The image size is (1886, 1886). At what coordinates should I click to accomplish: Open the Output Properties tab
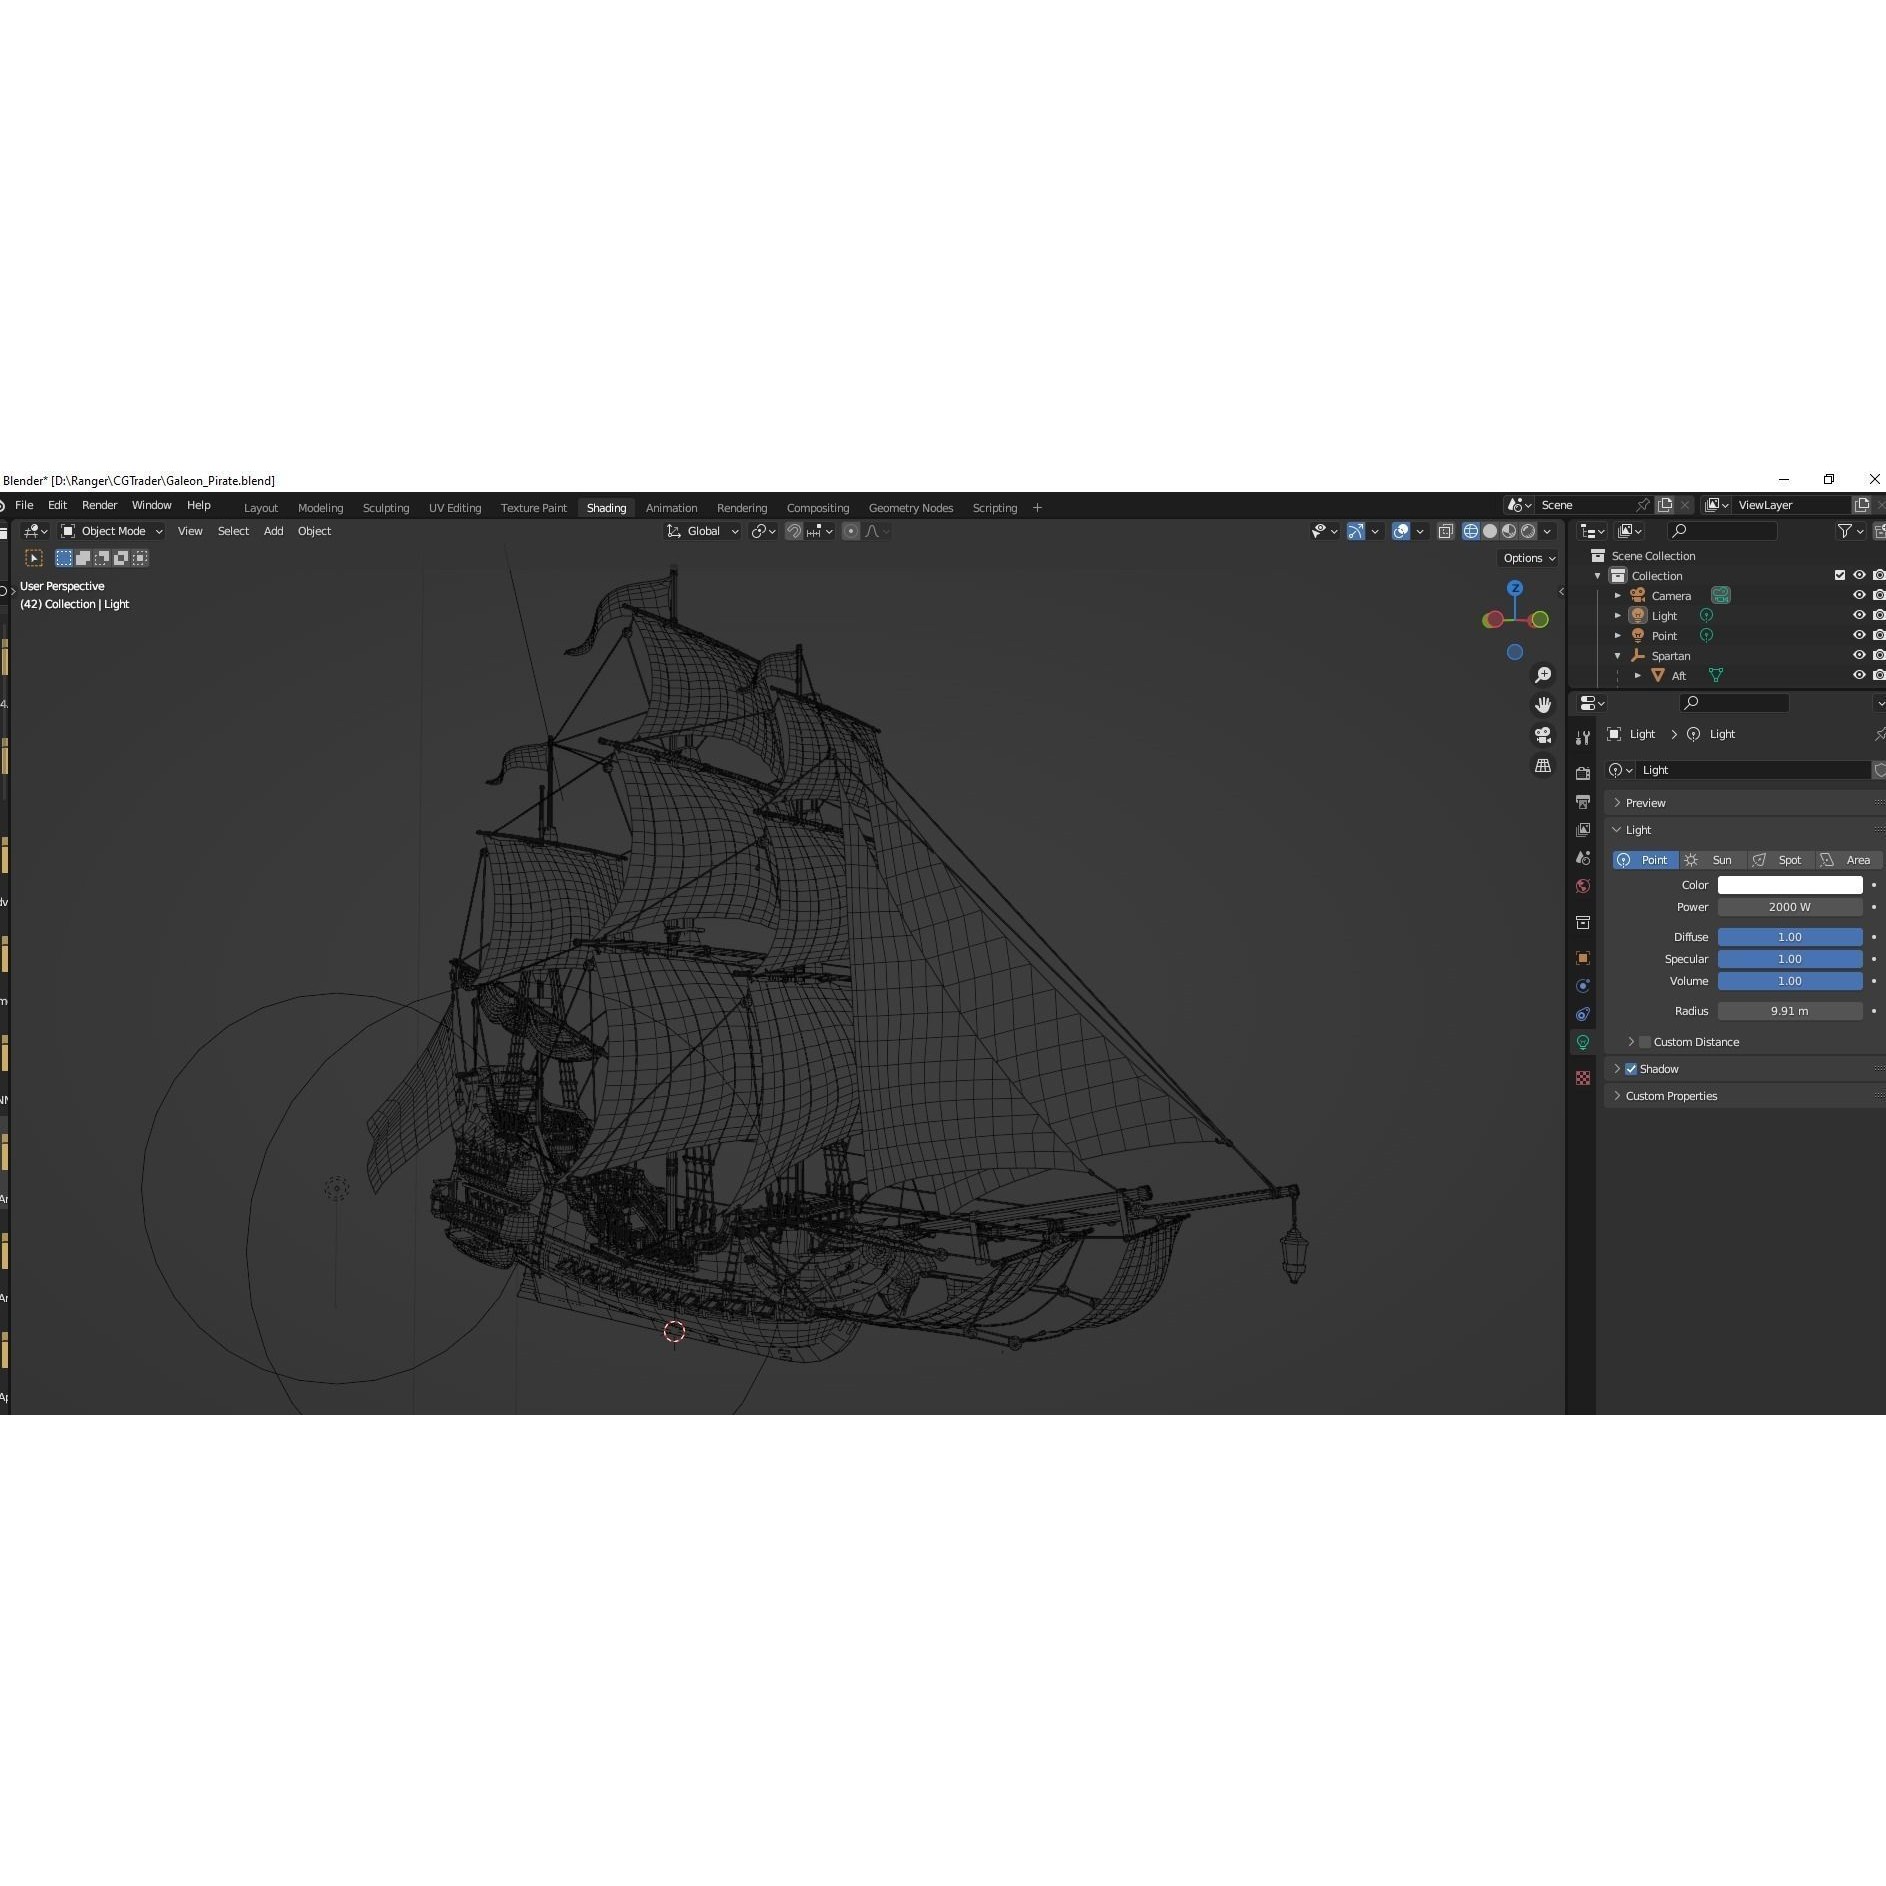[1584, 800]
